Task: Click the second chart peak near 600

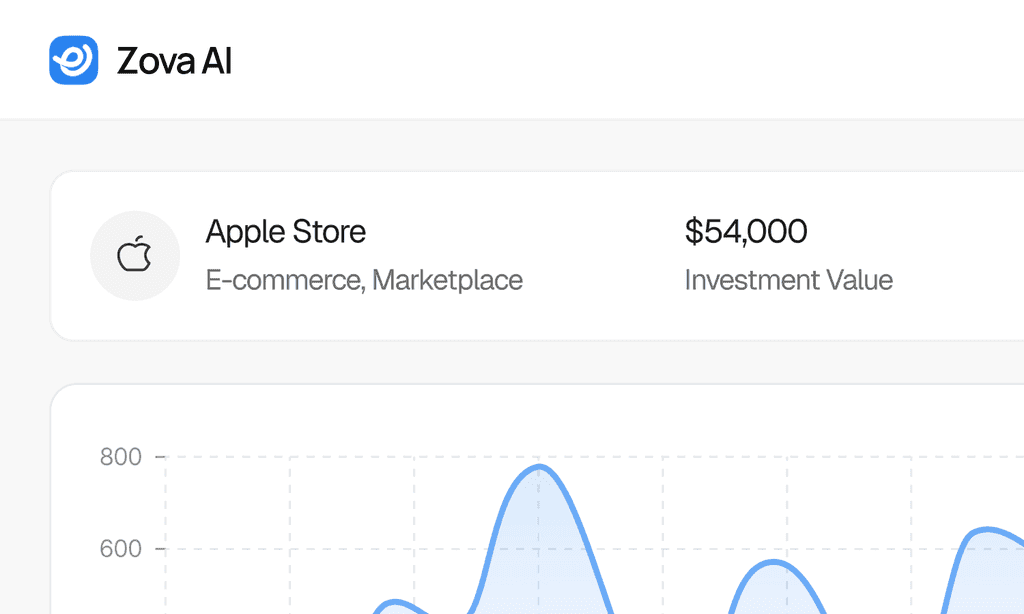Action: (774, 562)
